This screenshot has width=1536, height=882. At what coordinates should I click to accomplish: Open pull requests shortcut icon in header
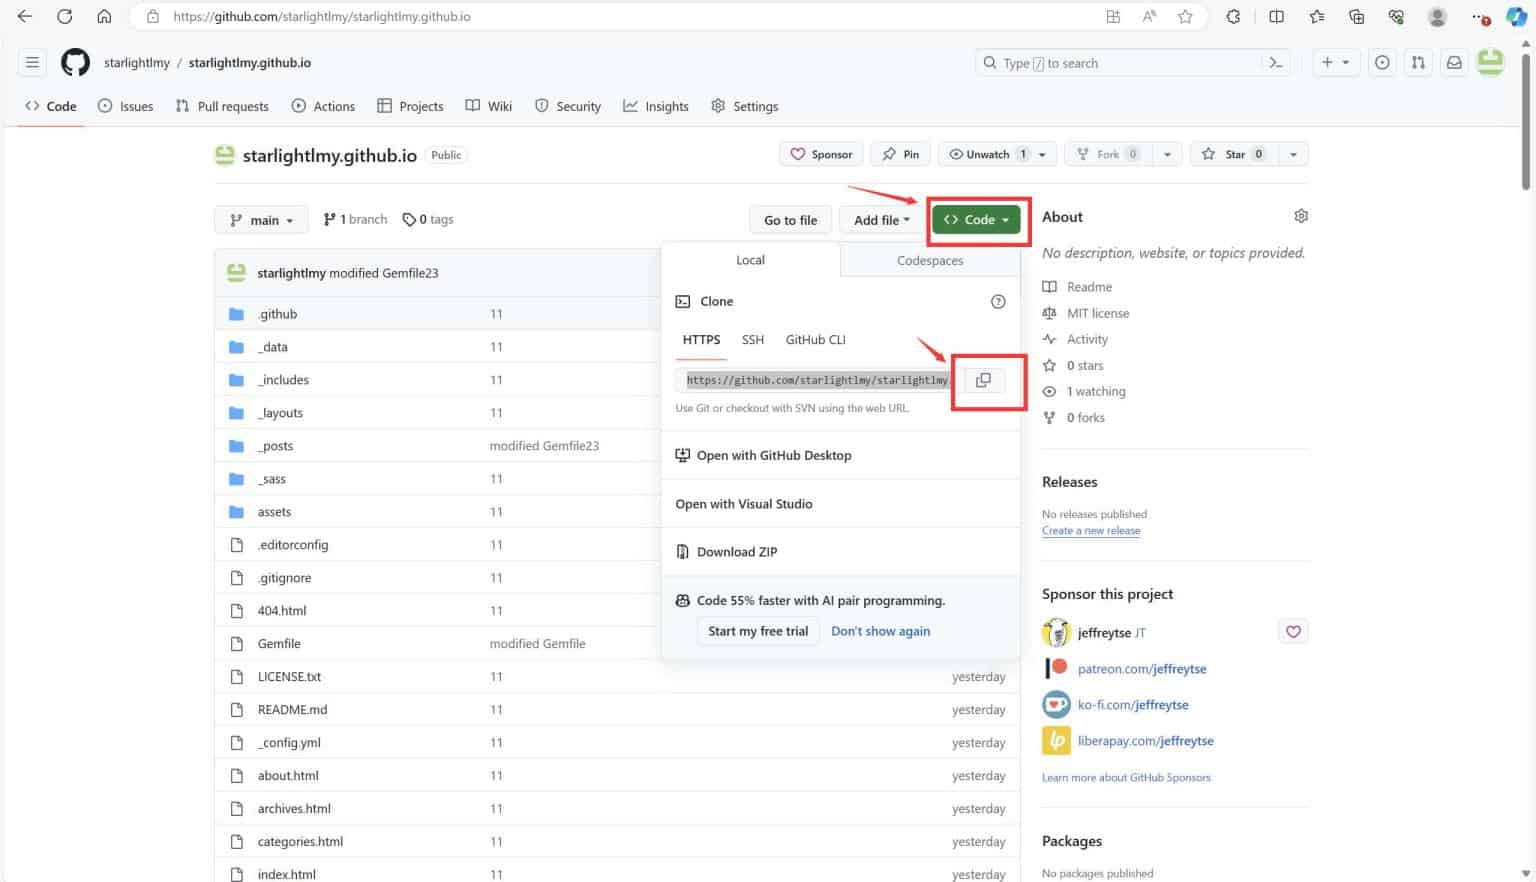click(1418, 62)
